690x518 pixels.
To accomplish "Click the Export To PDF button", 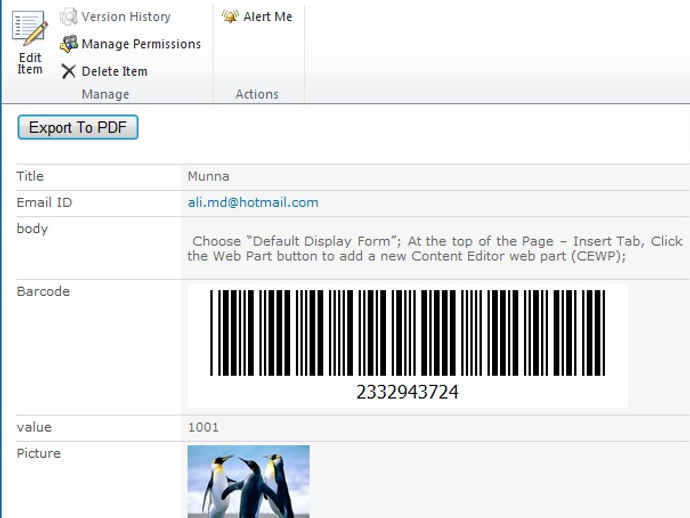I will click(x=78, y=127).
